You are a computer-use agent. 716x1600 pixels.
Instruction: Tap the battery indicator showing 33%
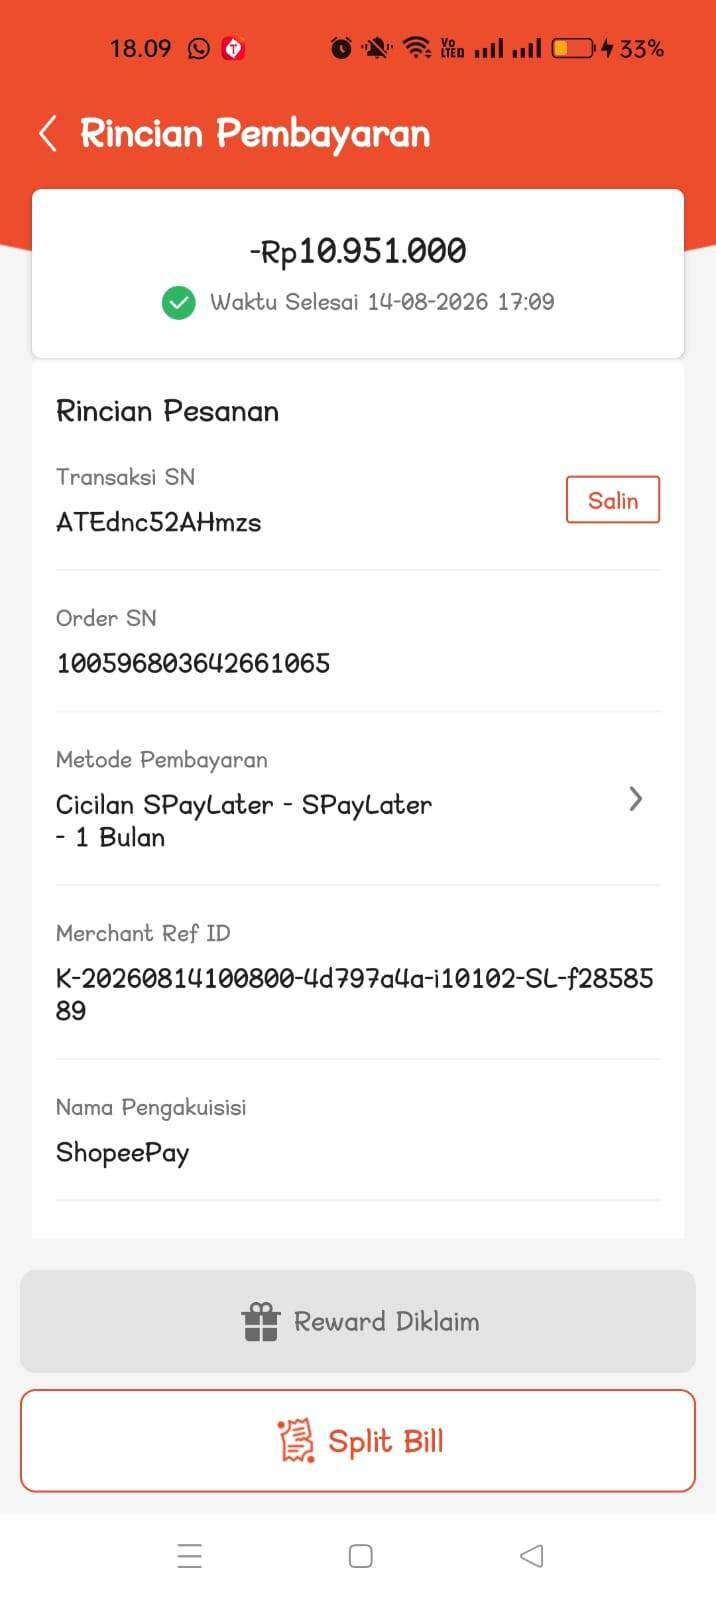pyautogui.click(x=608, y=48)
